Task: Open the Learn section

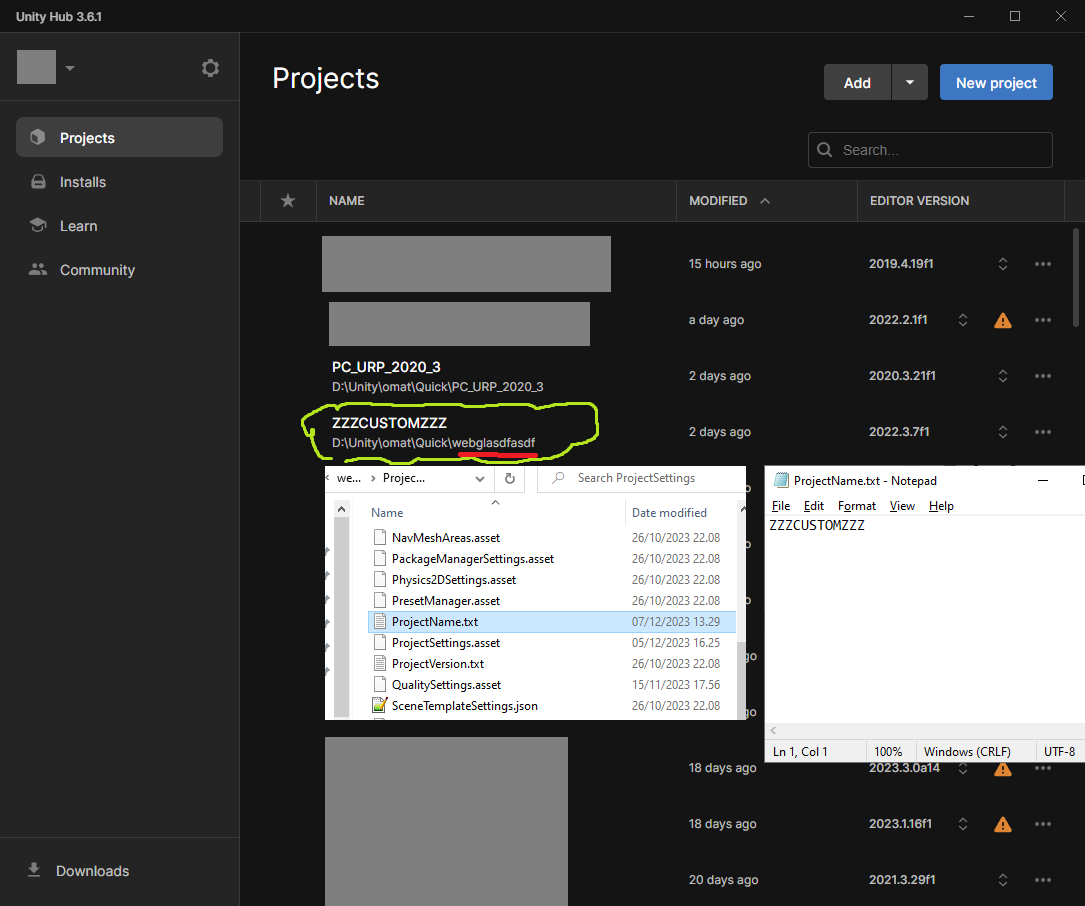Action: pyautogui.click(x=76, y=226)
